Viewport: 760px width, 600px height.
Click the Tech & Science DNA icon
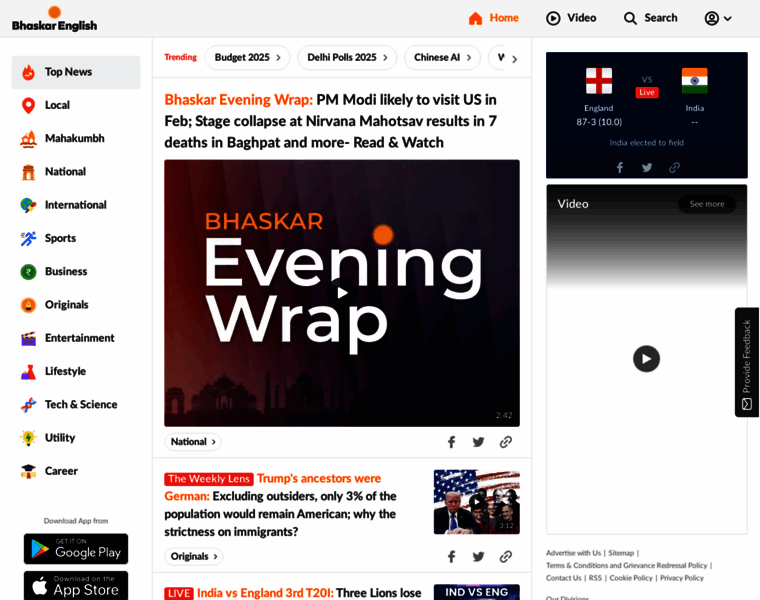[x=29, y=405]
